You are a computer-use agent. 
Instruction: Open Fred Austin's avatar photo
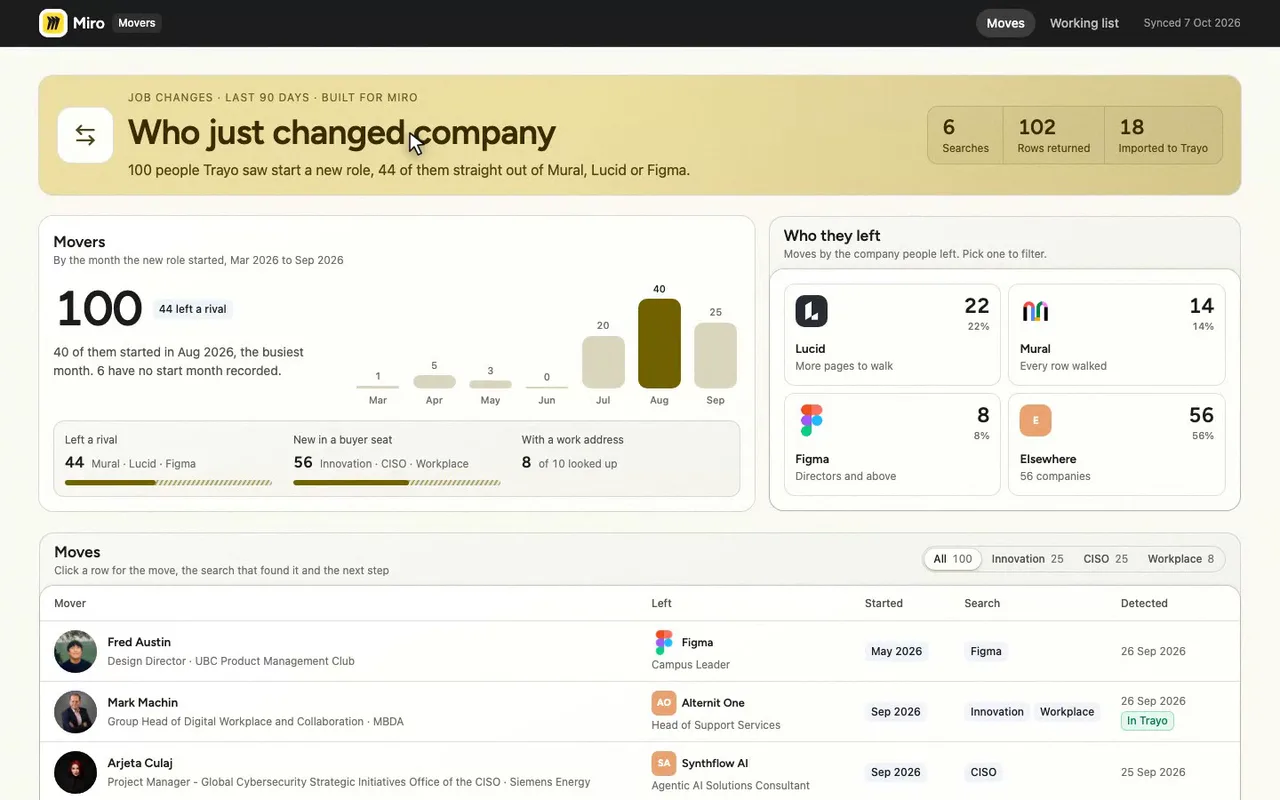point(76,651)
